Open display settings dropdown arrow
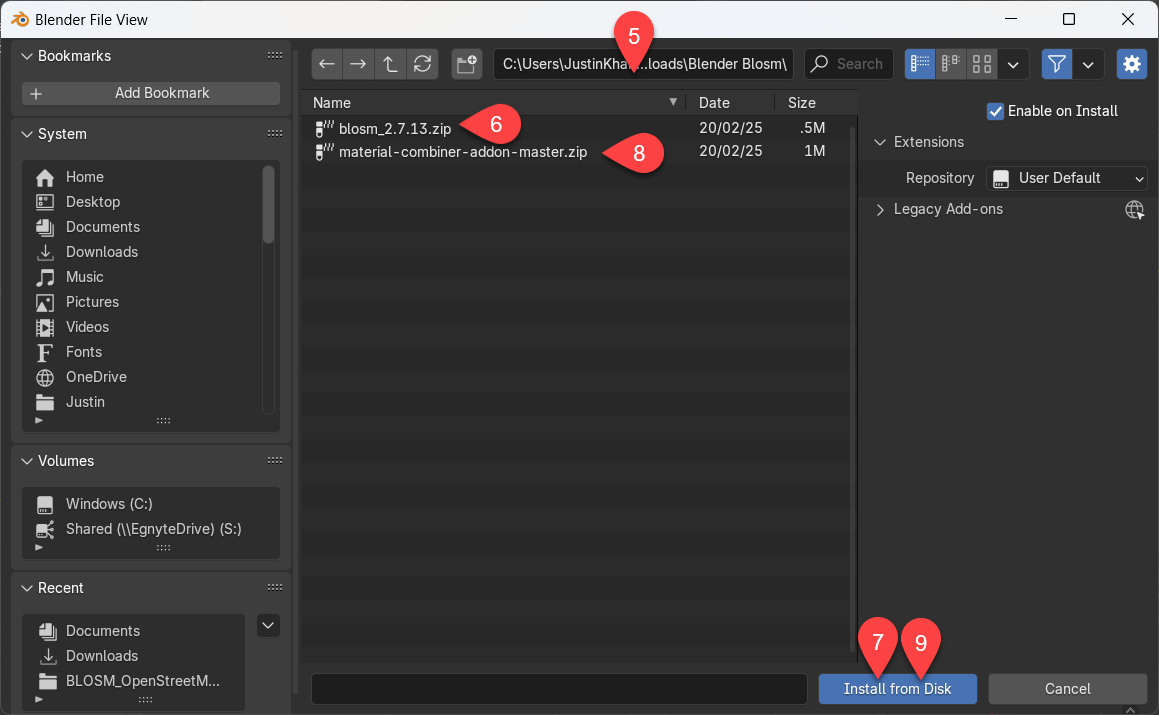 [1013, 64]
